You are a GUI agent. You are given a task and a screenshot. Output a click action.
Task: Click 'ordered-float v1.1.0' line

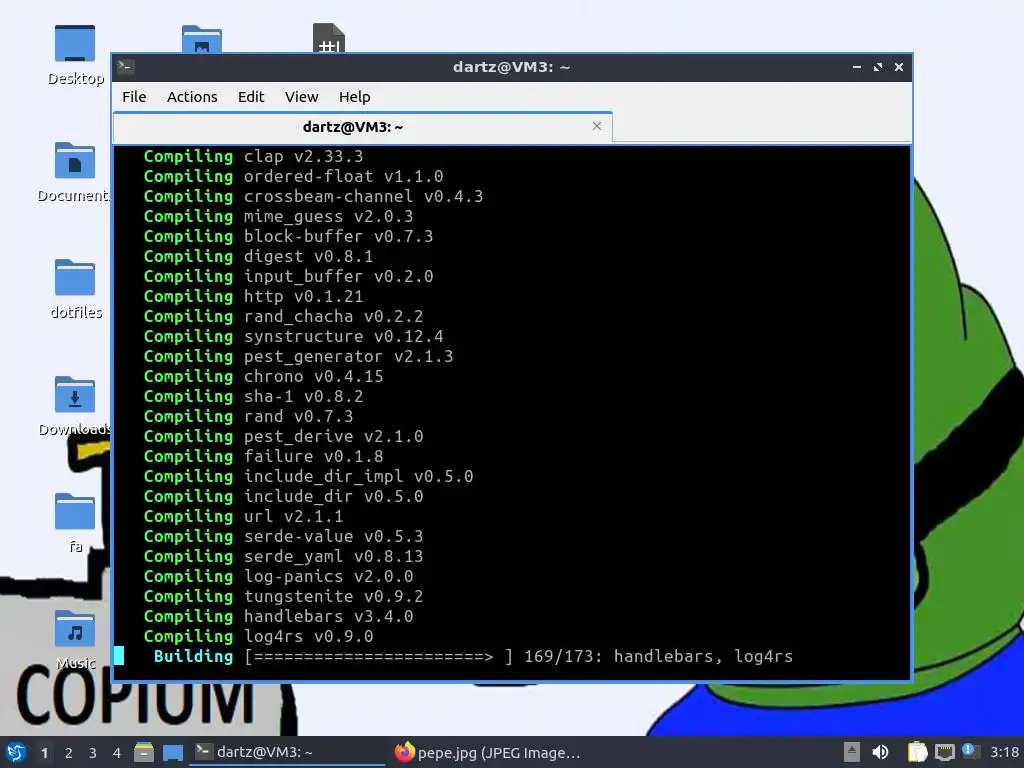pos(343,176)
